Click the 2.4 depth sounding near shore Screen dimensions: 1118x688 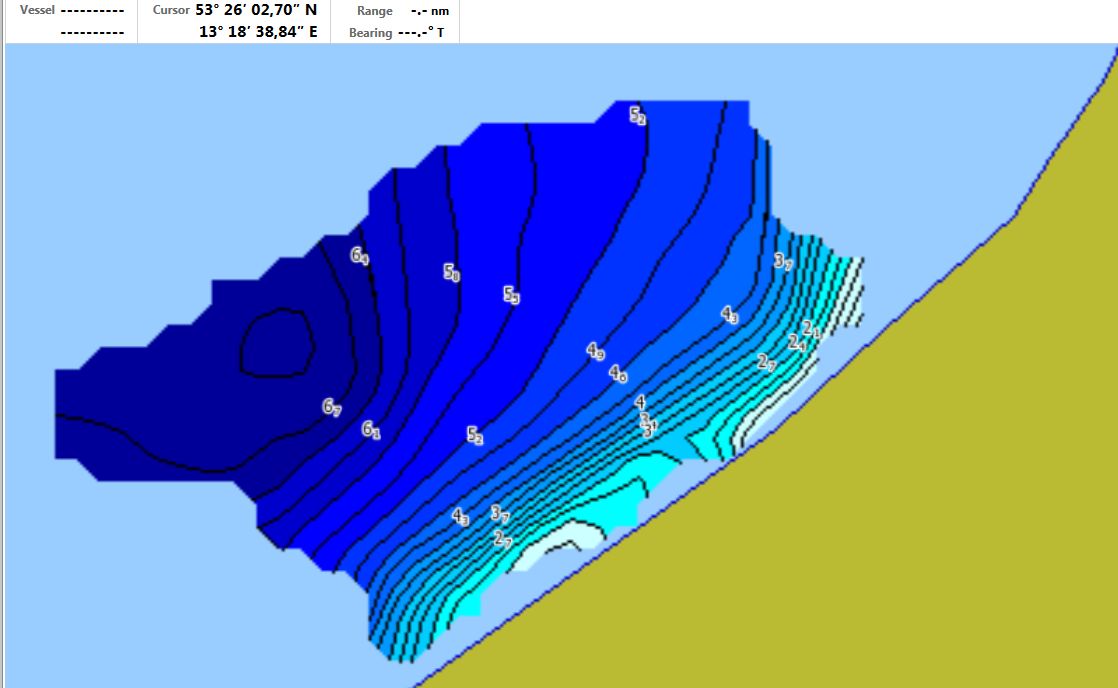point(797,343)
